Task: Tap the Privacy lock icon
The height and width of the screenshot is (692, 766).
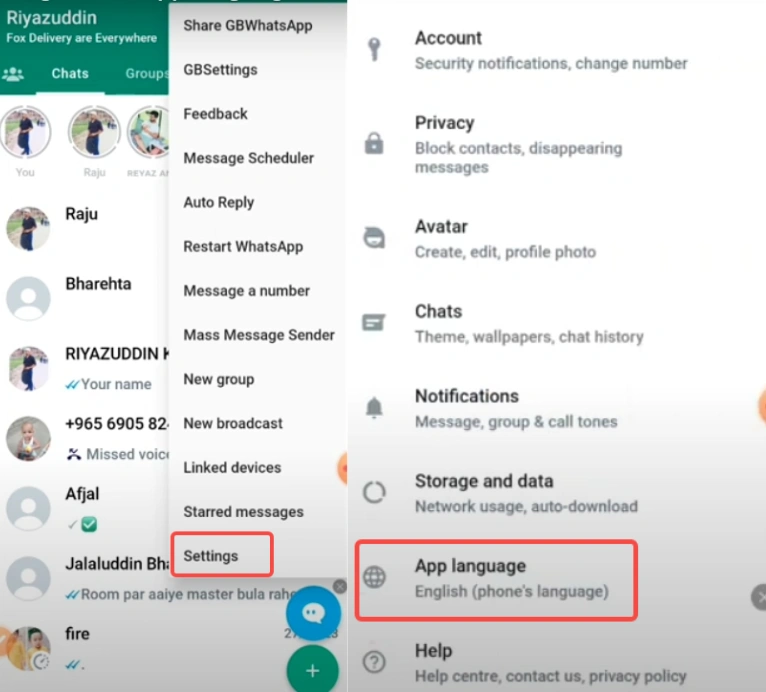Action: click(x=374, y=144)
